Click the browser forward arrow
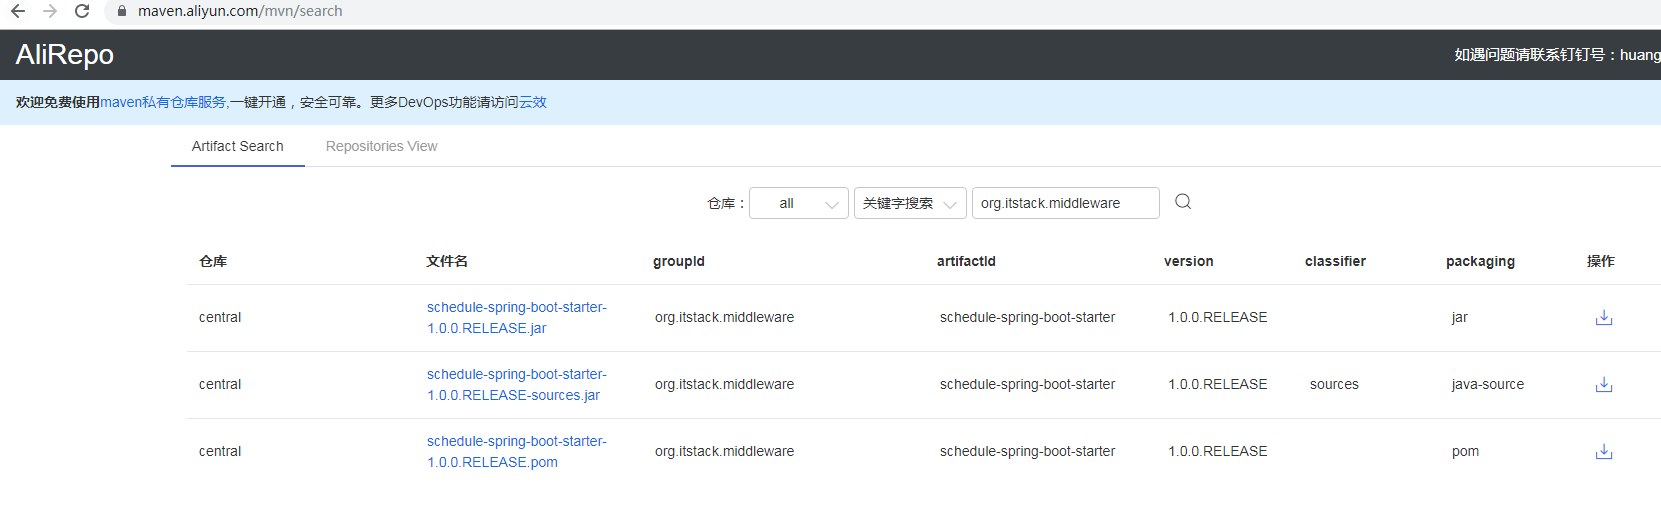The height and width of the screenshot is (509, 1661). [x=50, y=11]
